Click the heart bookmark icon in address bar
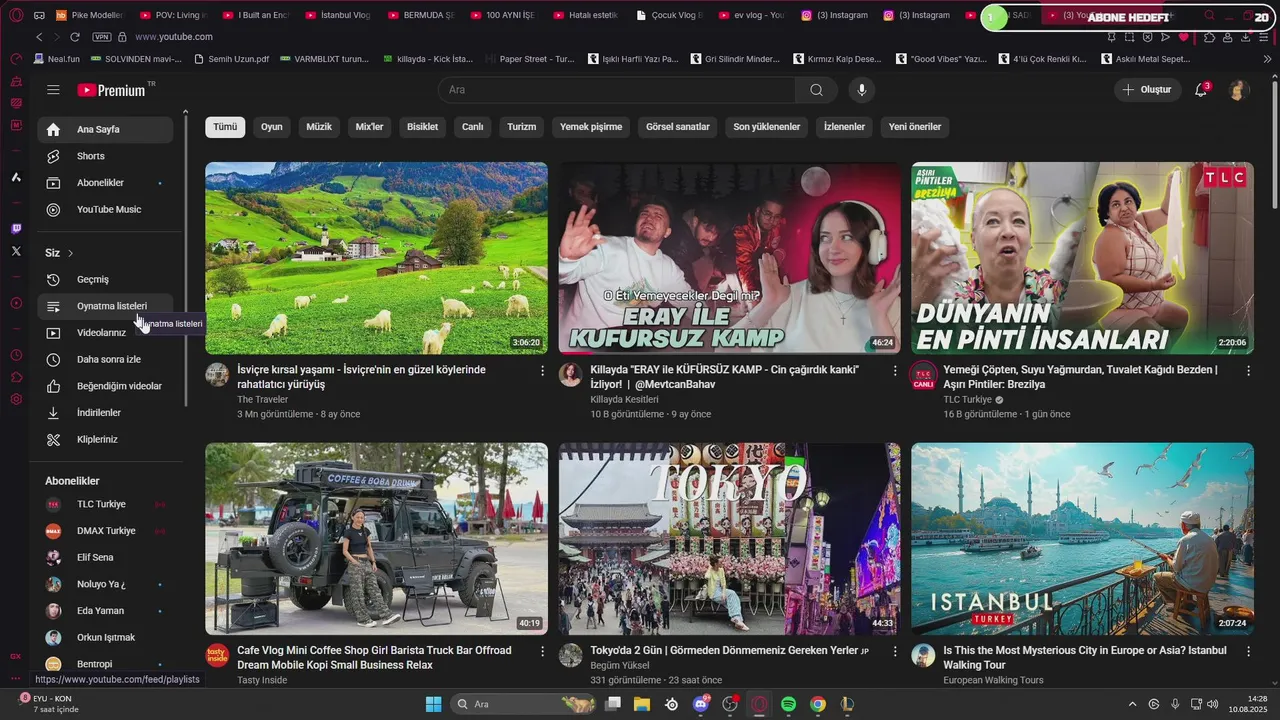This screenshot has height=720, width=1280. pos(1183,37)
